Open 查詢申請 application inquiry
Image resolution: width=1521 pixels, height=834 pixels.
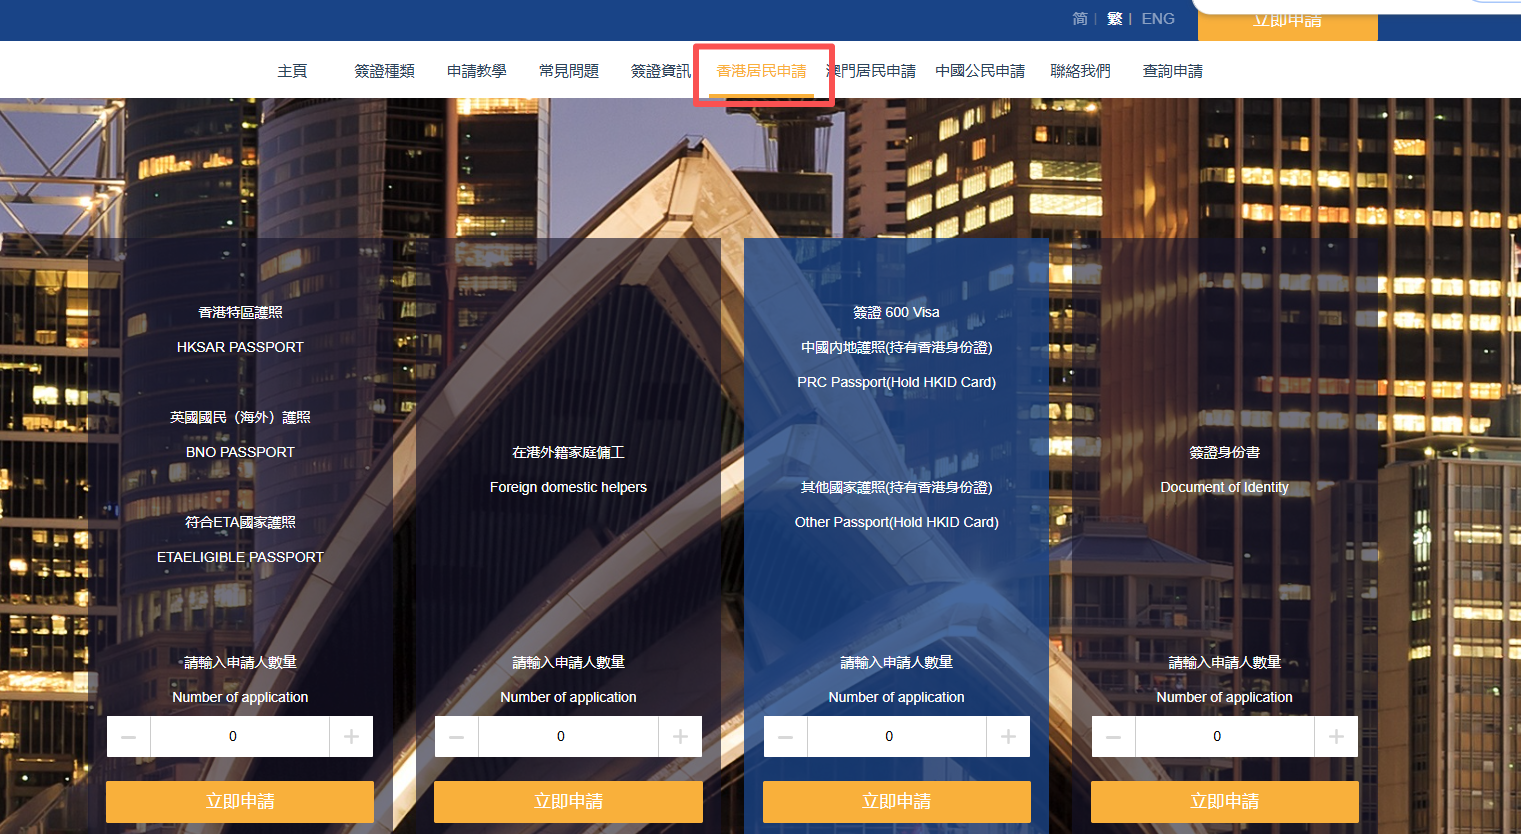coord(1172,71)
